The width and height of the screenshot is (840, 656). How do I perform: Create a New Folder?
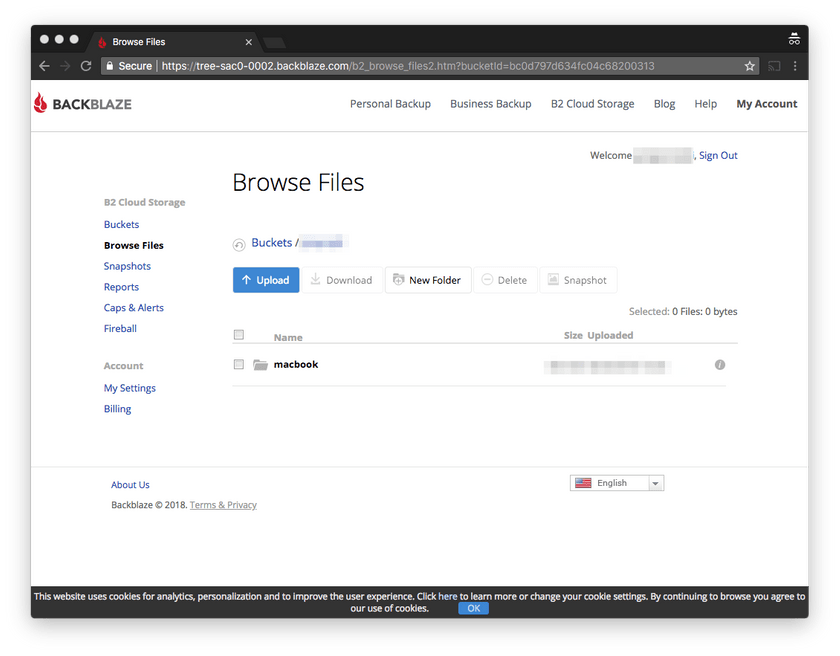[428, 280]
